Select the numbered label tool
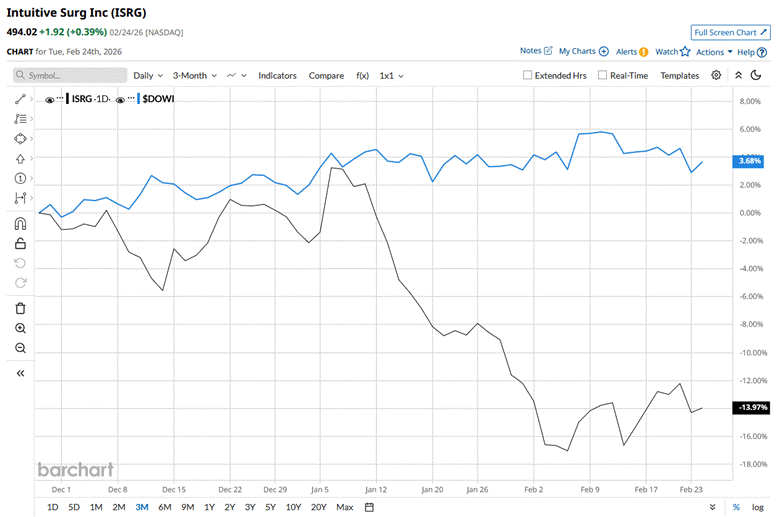780x517 pixels. [x=20, y=178]
